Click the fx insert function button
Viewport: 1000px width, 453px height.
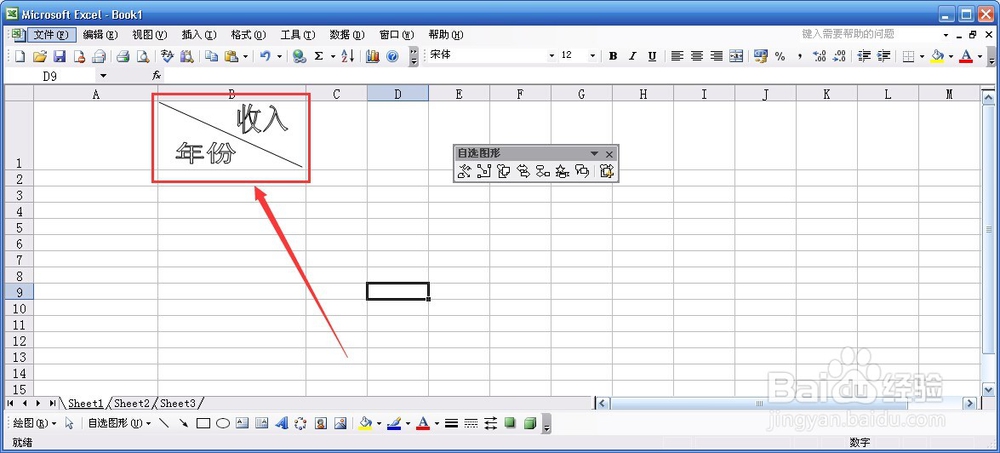pos(156,75)
